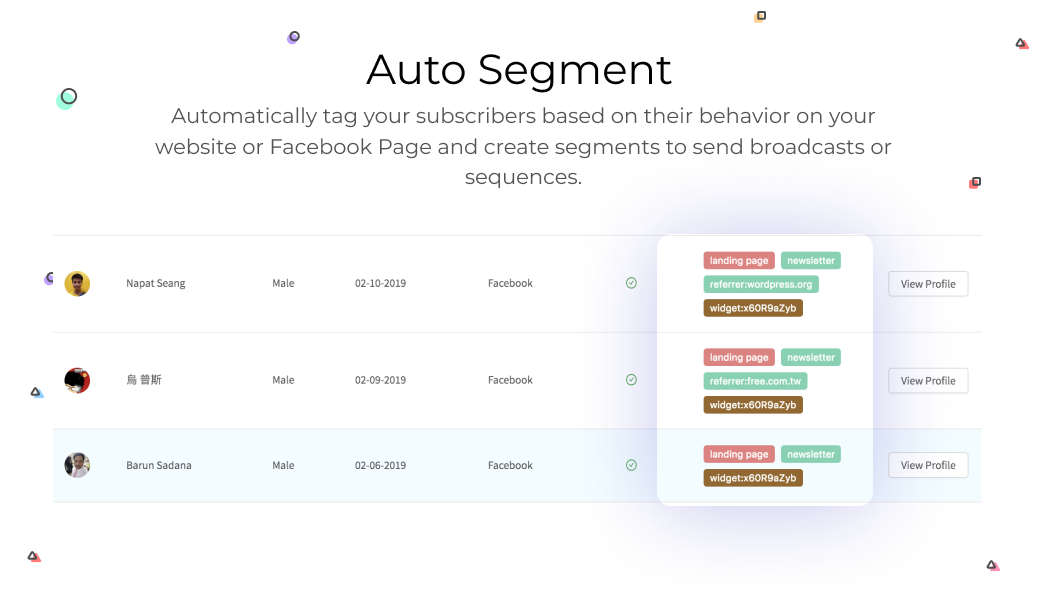Viewport: 1047px width, 600px height.
Task: Click the green check icon in 烏 普斯's row
Action: [x=631, y=380]
